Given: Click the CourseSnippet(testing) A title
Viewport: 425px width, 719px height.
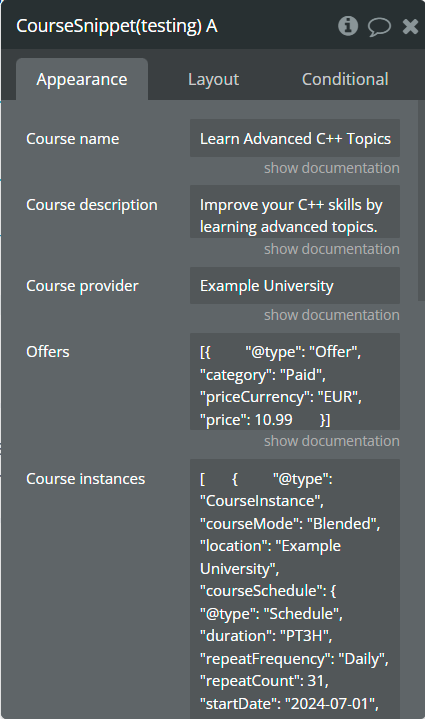Looking at the screenshot, I should tap(117, 26).
